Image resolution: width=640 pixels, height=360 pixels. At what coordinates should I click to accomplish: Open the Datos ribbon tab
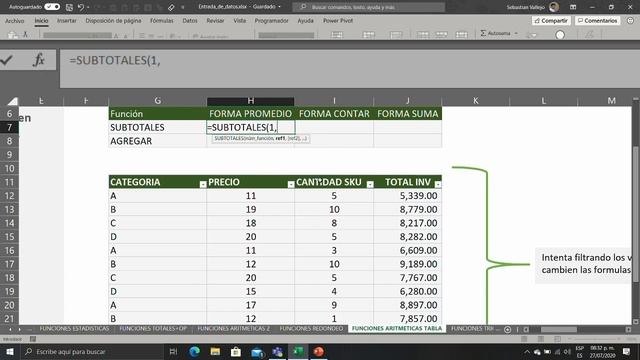point(190,20)
